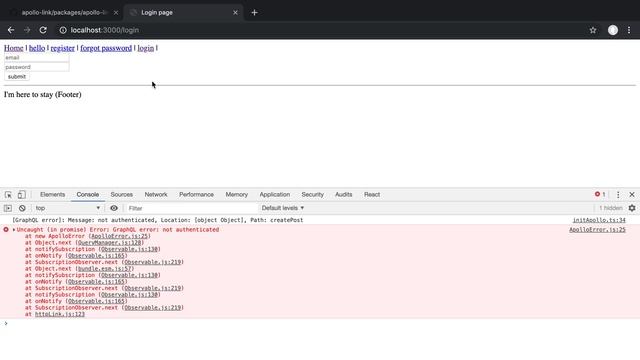
Task: Toggle the device toolbar in DevTools
Action: [22, 195]
